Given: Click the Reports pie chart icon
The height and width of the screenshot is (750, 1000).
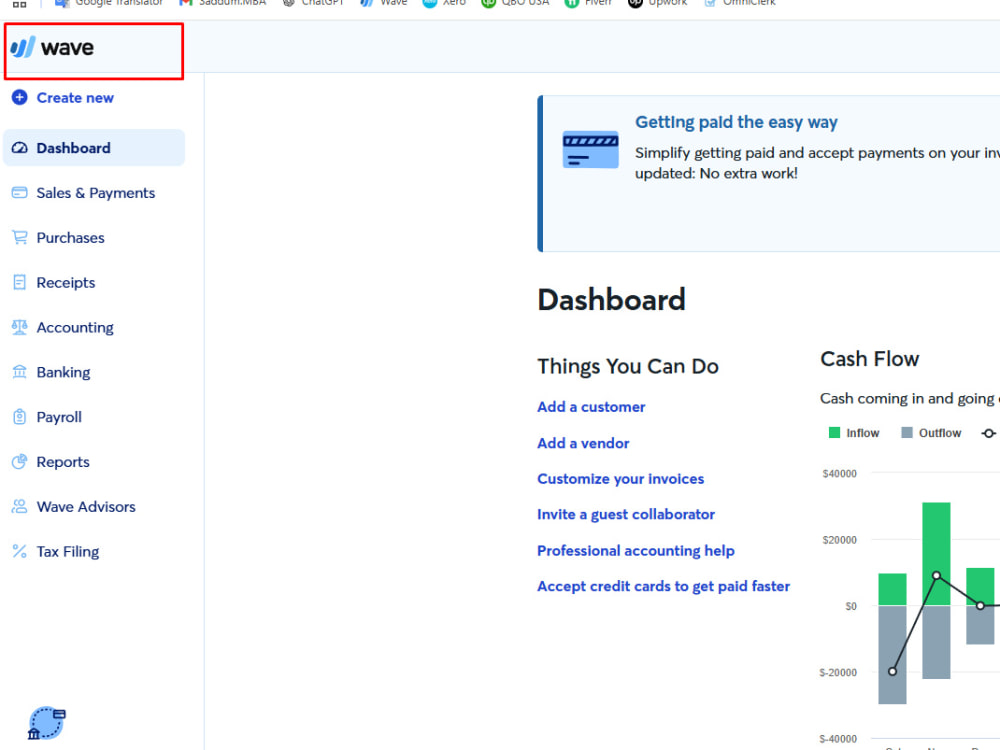Looking at the screenshot, I should (20, 462).
